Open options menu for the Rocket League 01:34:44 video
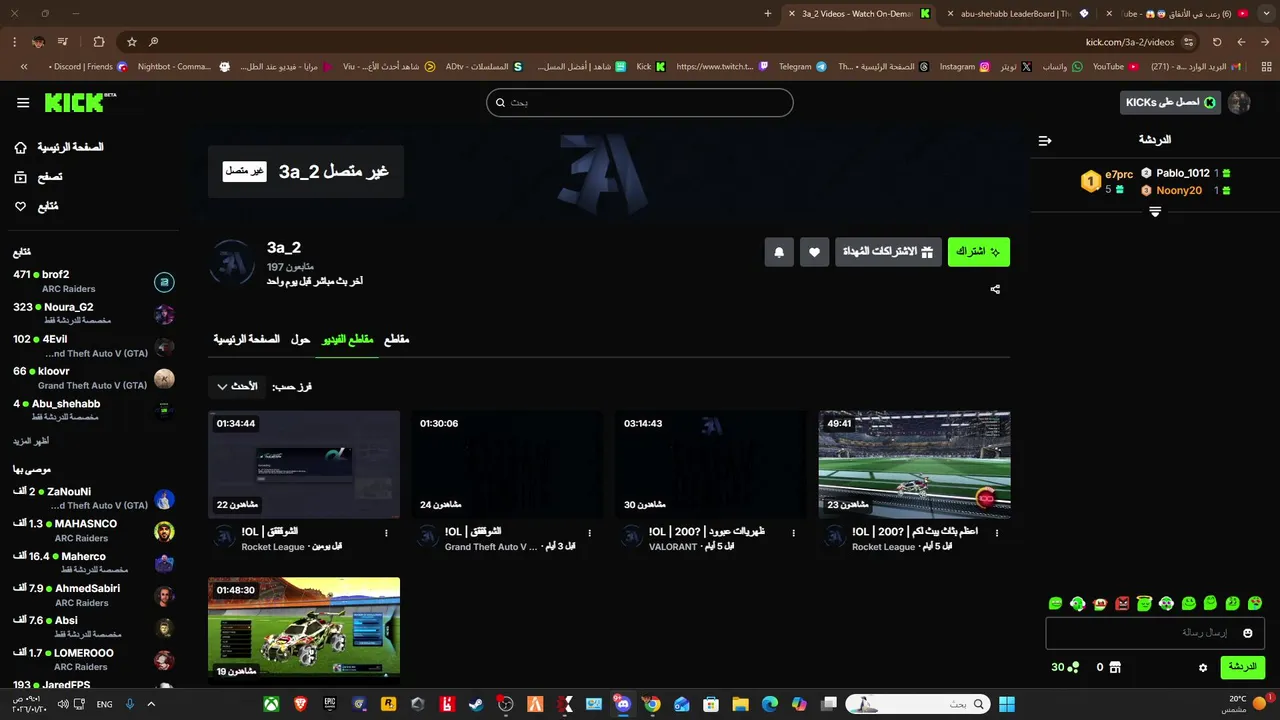This screenshot has height=720, width=1280. pyautogui.click(x=386, y=533)
